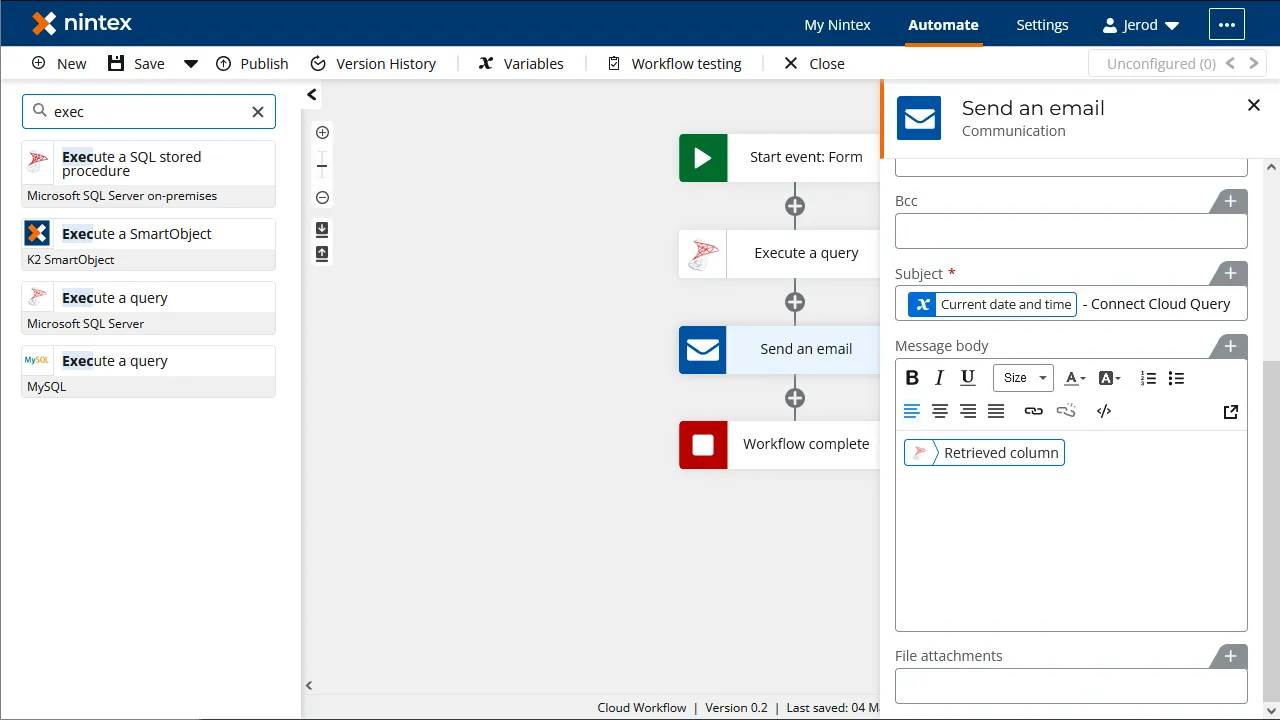Open the Save options dropdown arrow
This screenshot has width=1280, height=720.
pyautogui.click(x=191, y=63)
